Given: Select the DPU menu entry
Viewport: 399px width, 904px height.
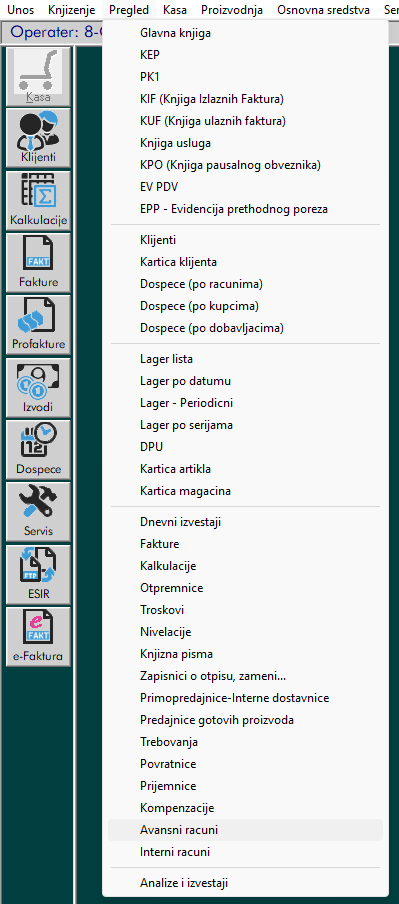Looking at the screenshot, I should click(x=245, y=447).
